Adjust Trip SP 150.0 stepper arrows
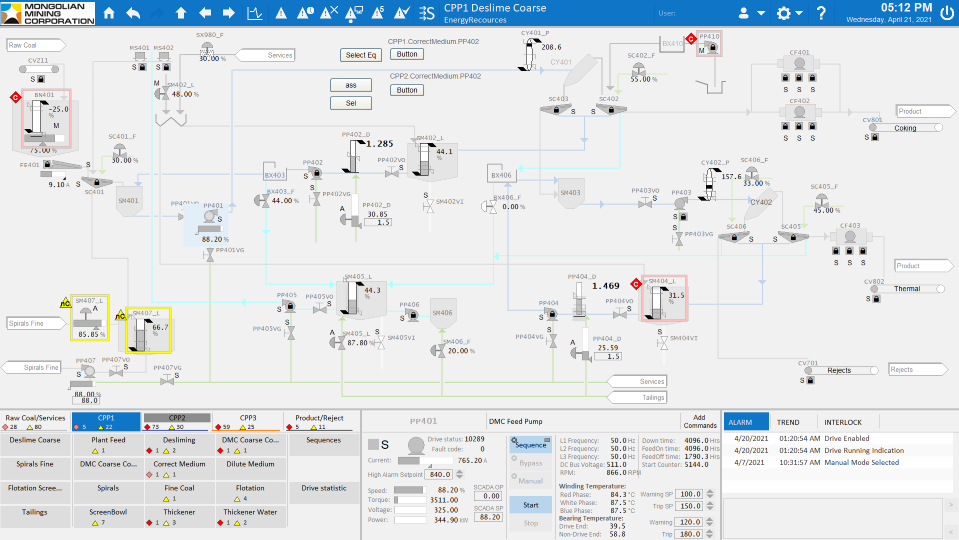 pos(710,506)
